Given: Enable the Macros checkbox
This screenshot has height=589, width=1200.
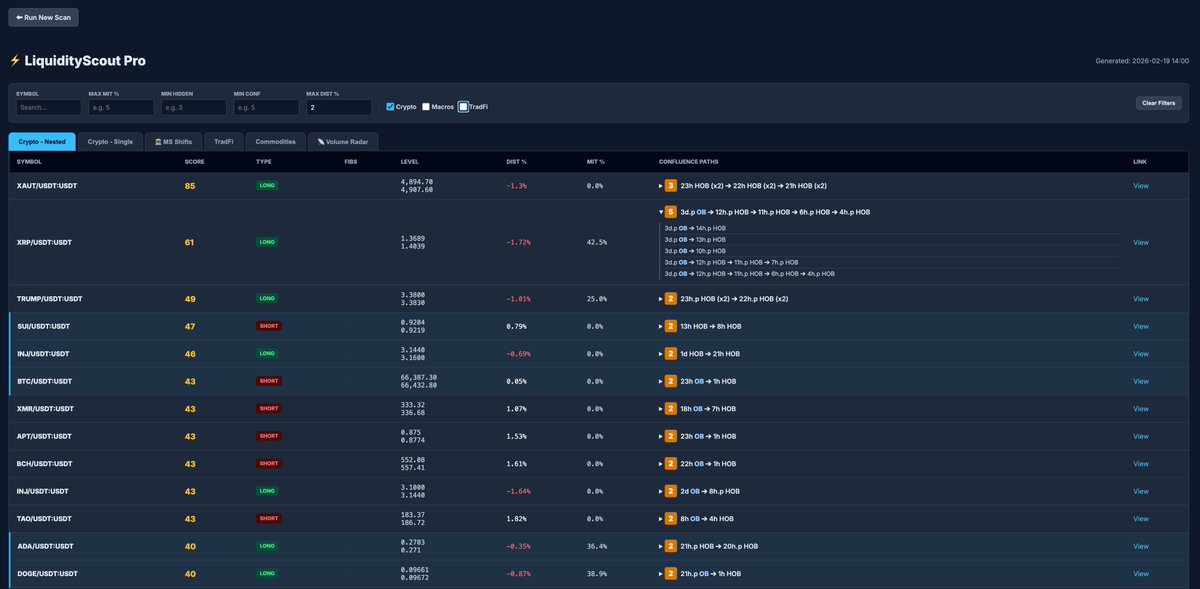Looking at the screenshot, I should pos(426,106).
